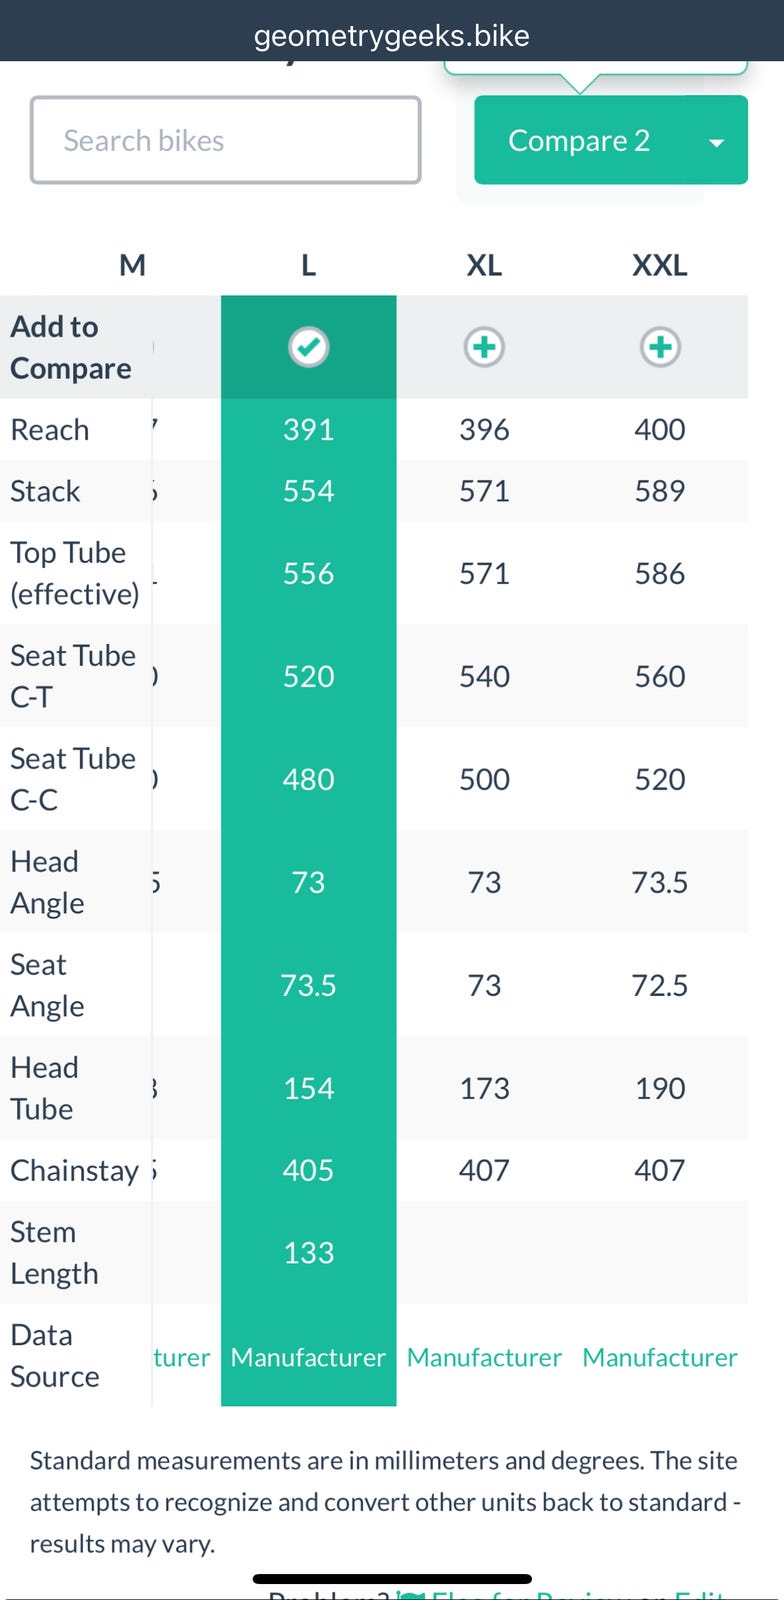Tap the iOS home indicator bar

pos(392,1579)
